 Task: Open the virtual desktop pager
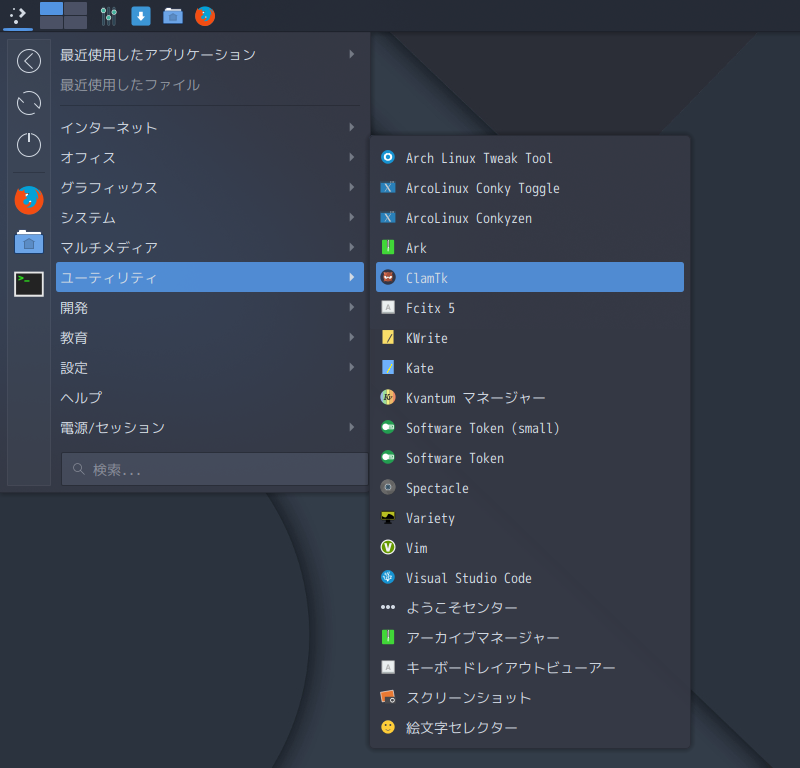click(x=63, y=15)
